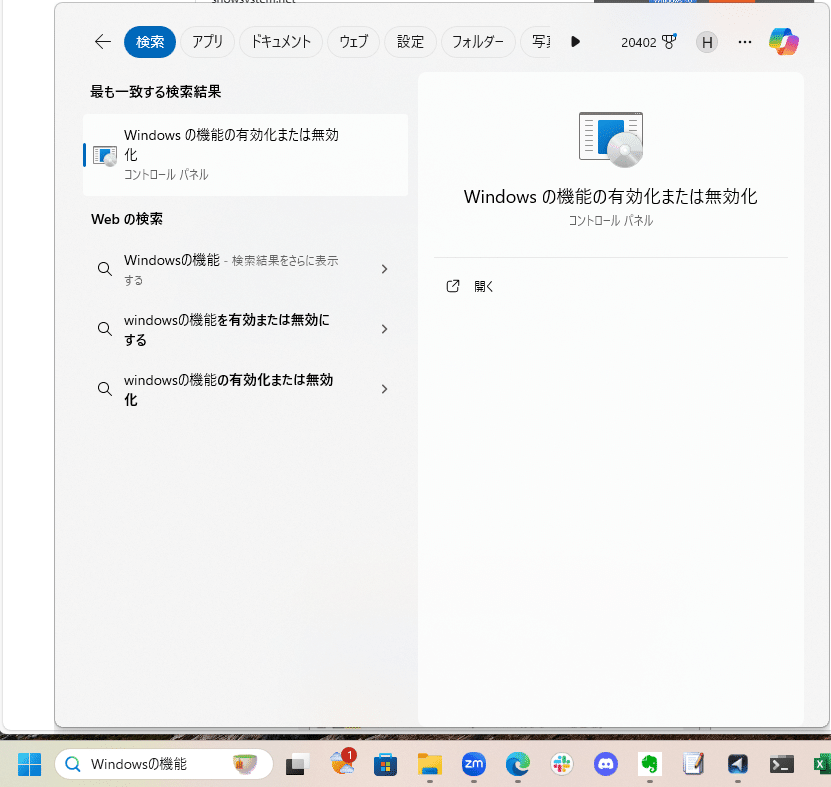Image resolution: width=831 pixels, height=787 pixels.
Task: Open the H account avatar
Action: point(707,42)
